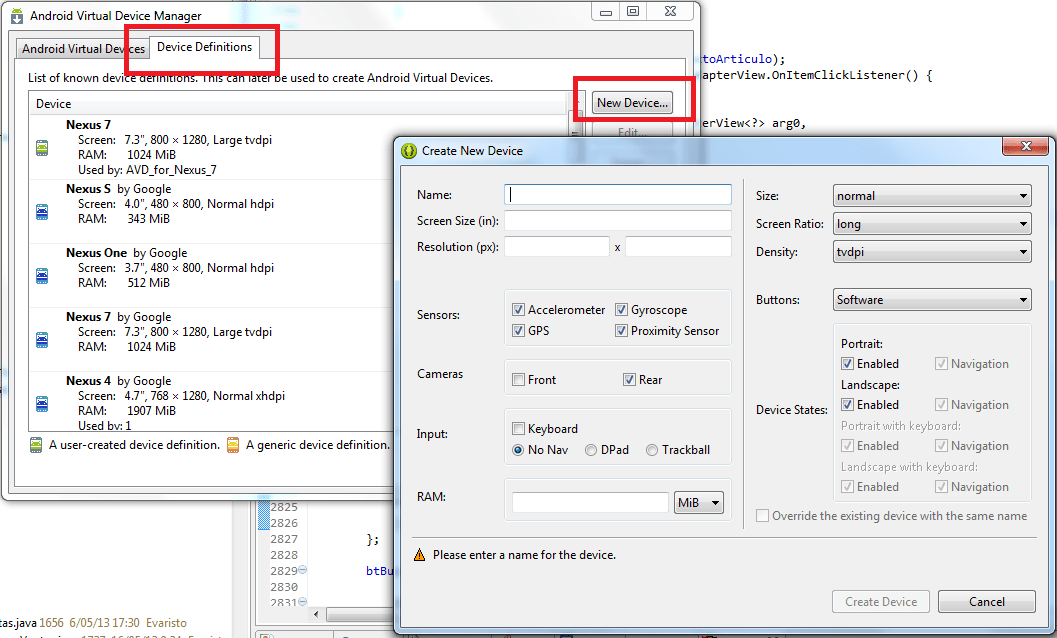The image size is (1057, 638).
Task: Uncheck the Proximity Sensor checkbox
Action: 622,330
